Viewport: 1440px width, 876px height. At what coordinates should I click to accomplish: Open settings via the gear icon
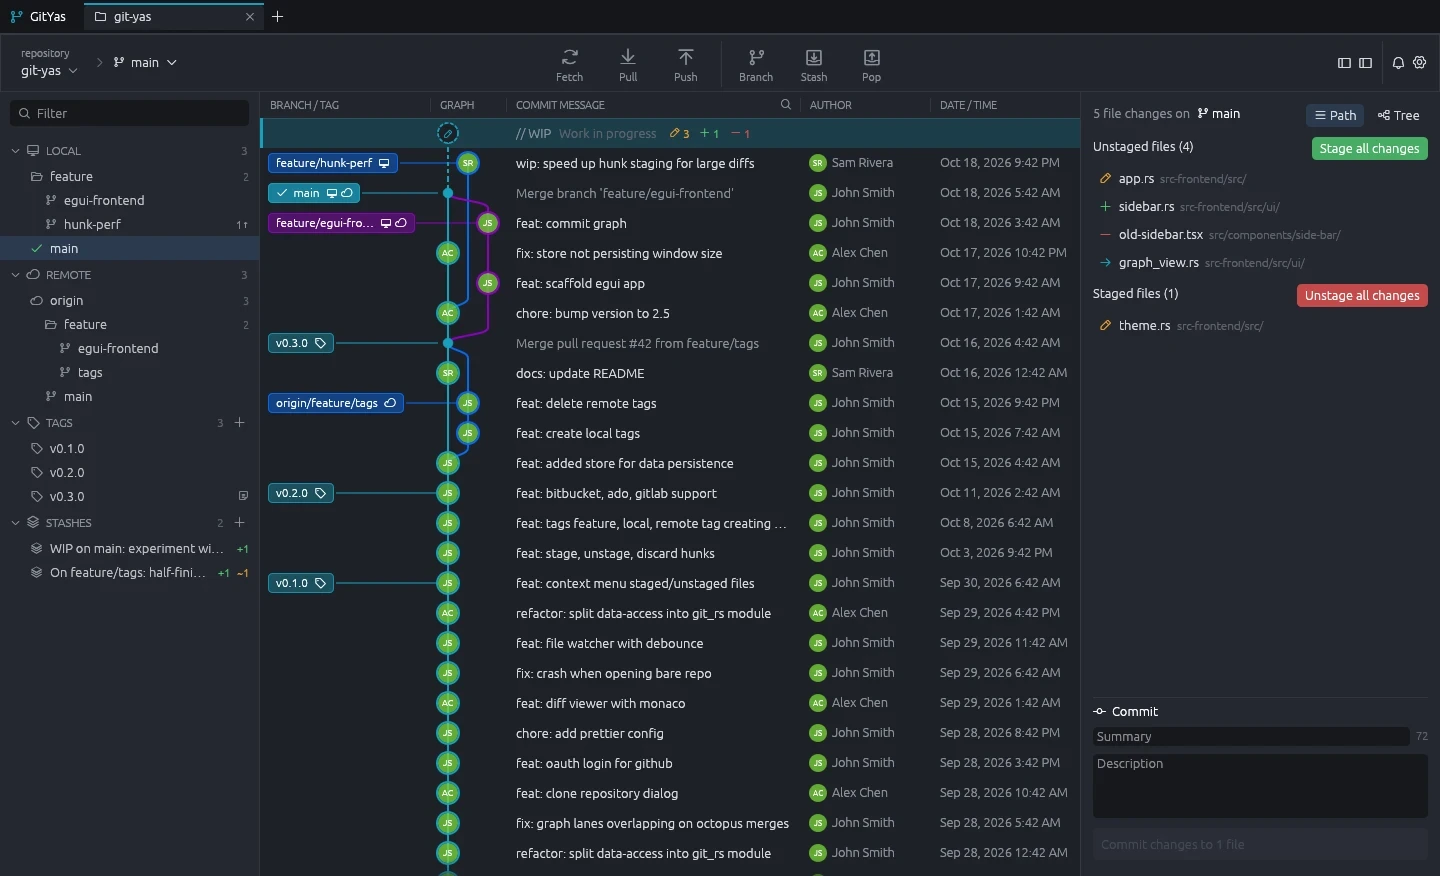(x=1419, y=63)
